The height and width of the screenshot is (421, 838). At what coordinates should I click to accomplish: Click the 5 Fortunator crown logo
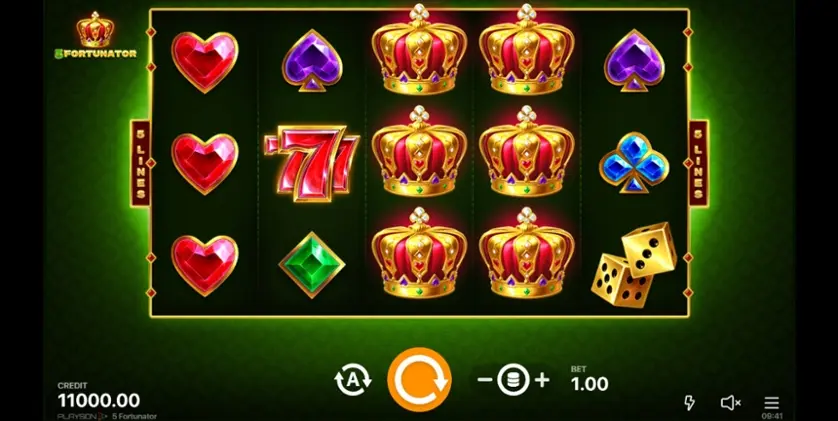[x=96, y=36]
